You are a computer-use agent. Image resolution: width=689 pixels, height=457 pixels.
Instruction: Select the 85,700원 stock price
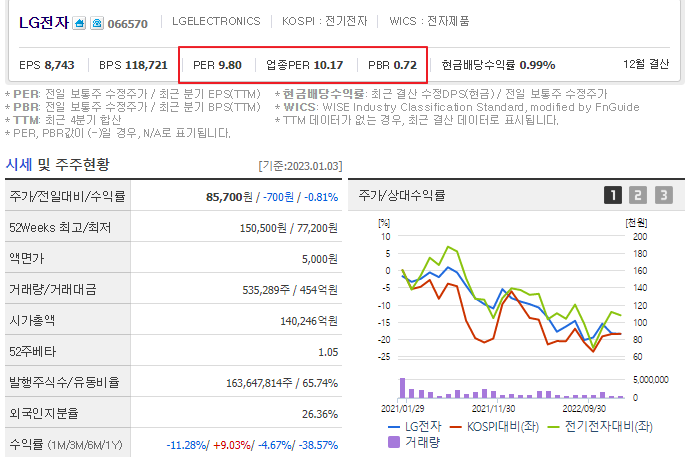[229, 197]
